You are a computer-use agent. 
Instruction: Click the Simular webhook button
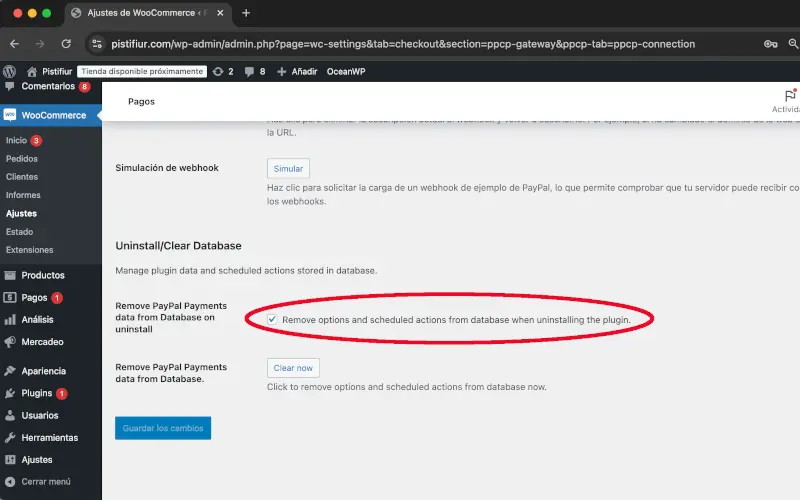coord(288,168)
